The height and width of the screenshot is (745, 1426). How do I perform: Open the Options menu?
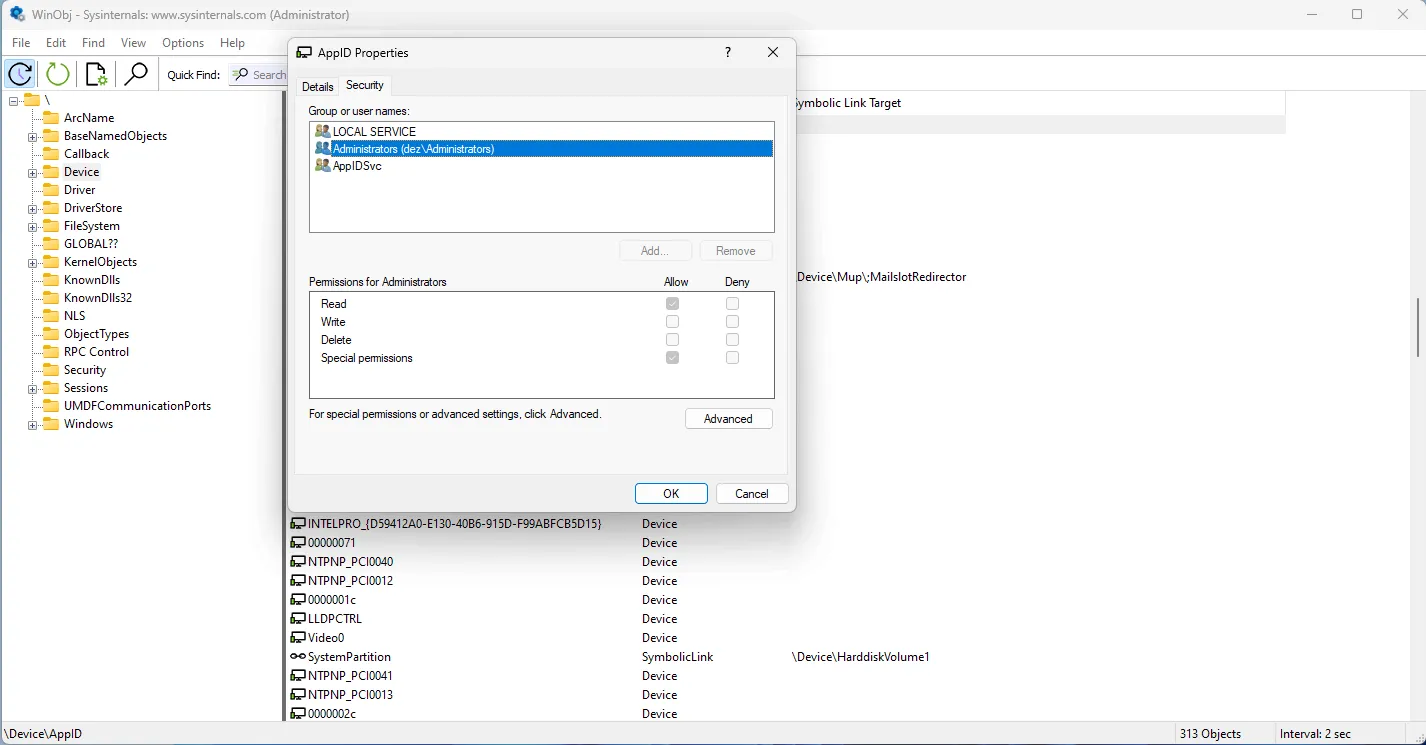[183, 43]
